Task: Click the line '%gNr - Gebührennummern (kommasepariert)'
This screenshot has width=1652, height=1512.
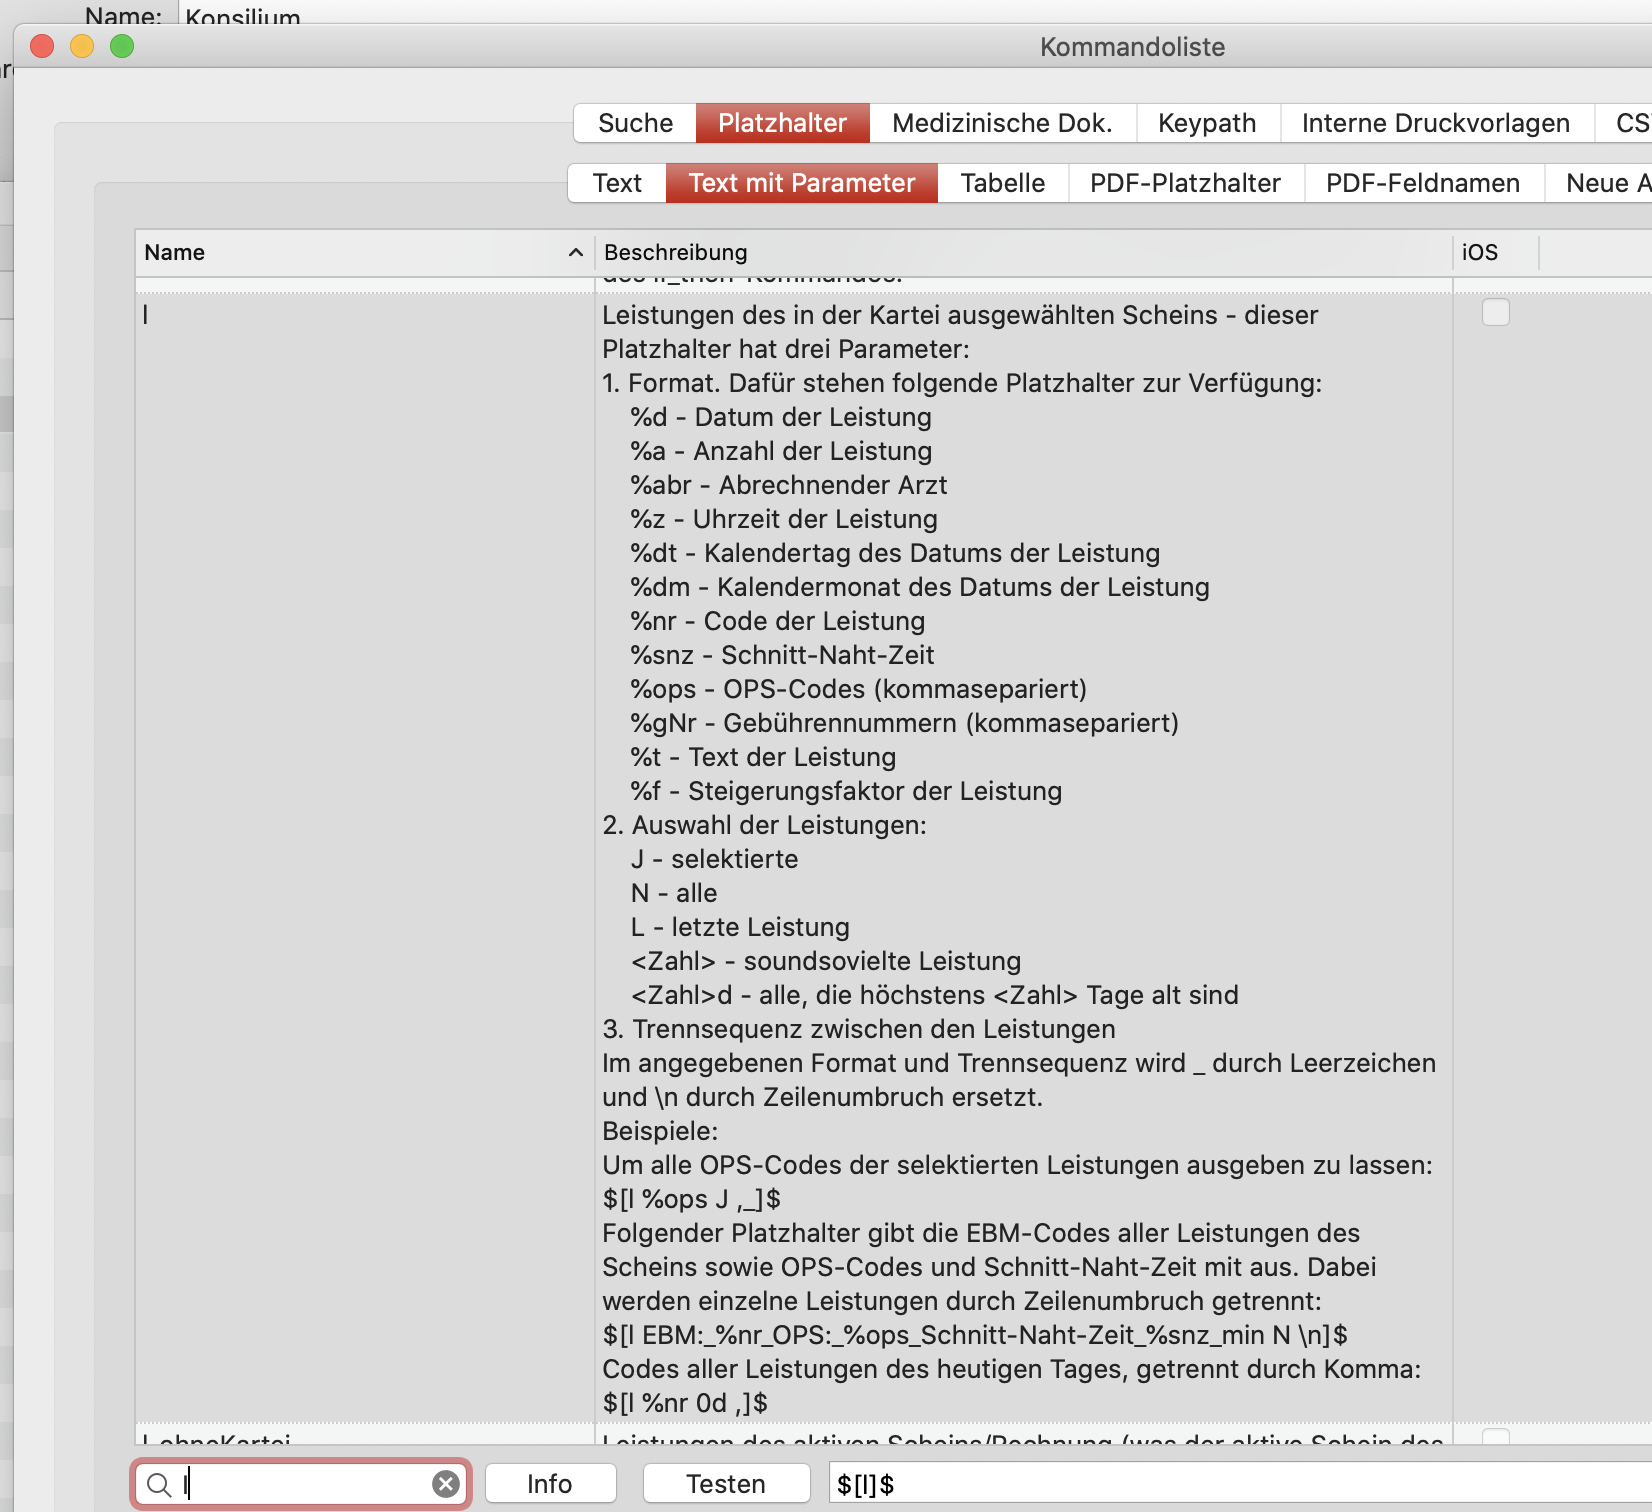Action: [x=904, y=723]
